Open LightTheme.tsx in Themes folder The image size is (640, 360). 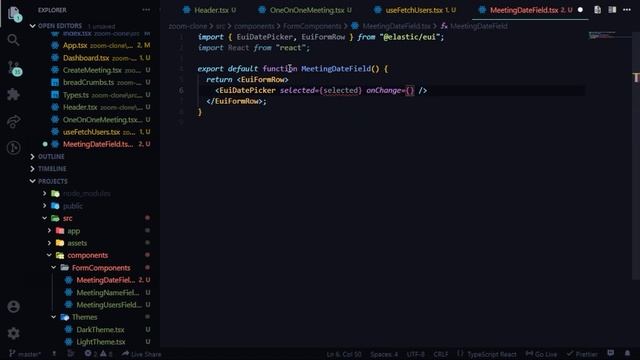click(x=101, y=342)
